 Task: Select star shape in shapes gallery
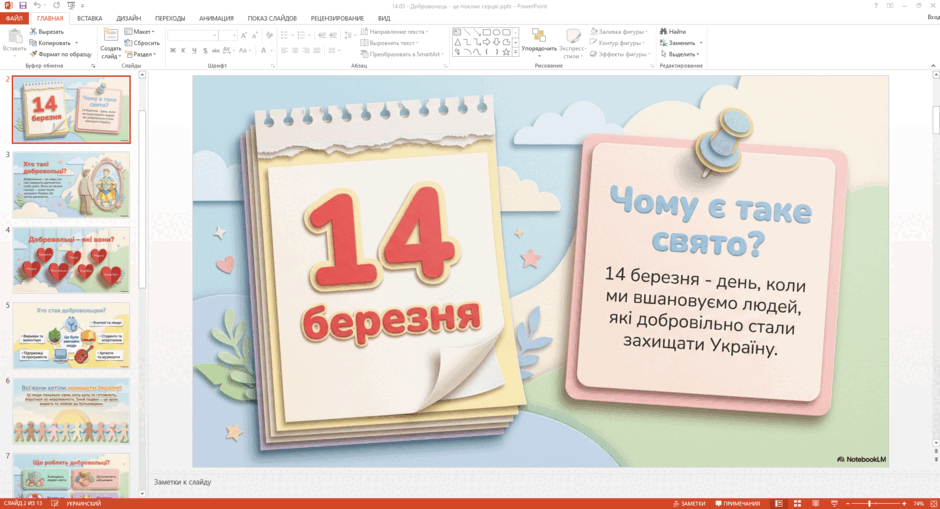506,52
